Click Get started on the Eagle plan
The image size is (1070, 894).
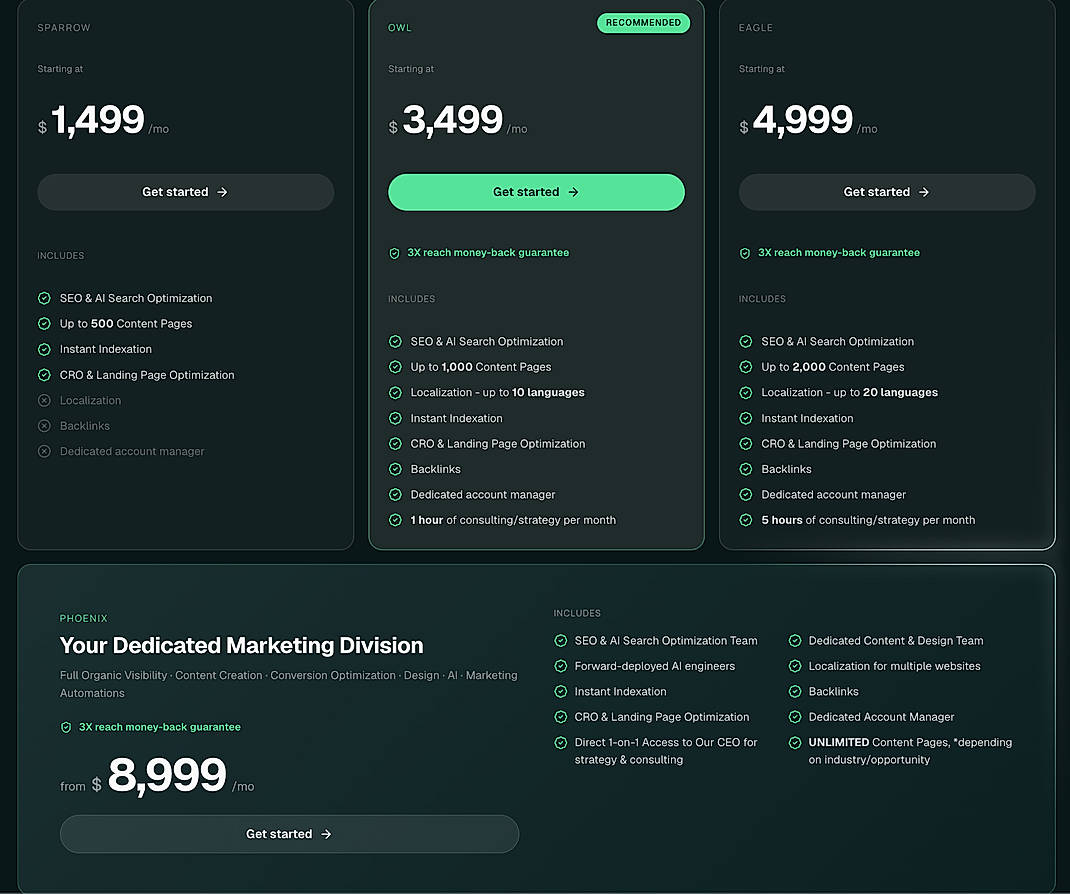[887, 192]
